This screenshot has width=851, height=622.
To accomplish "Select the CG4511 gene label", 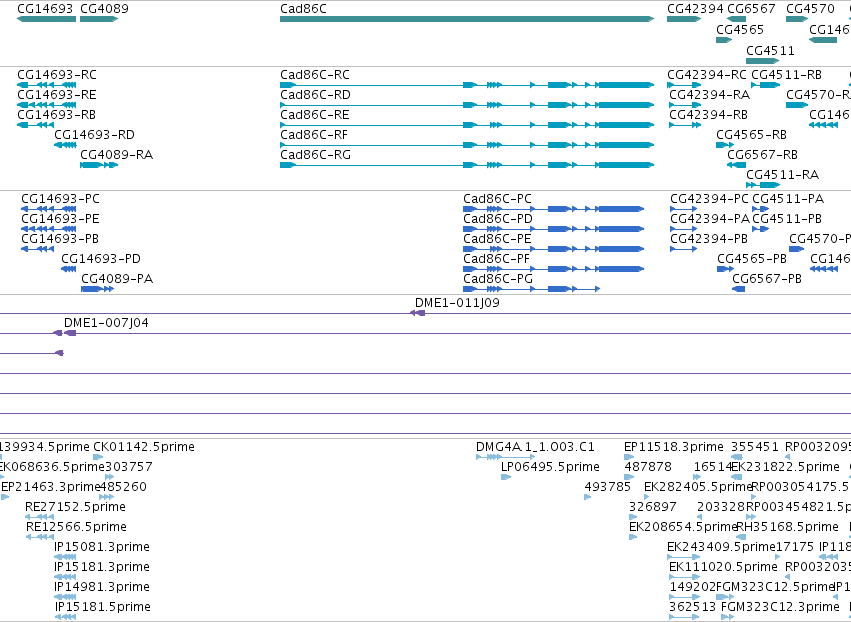I will (770, 50).
